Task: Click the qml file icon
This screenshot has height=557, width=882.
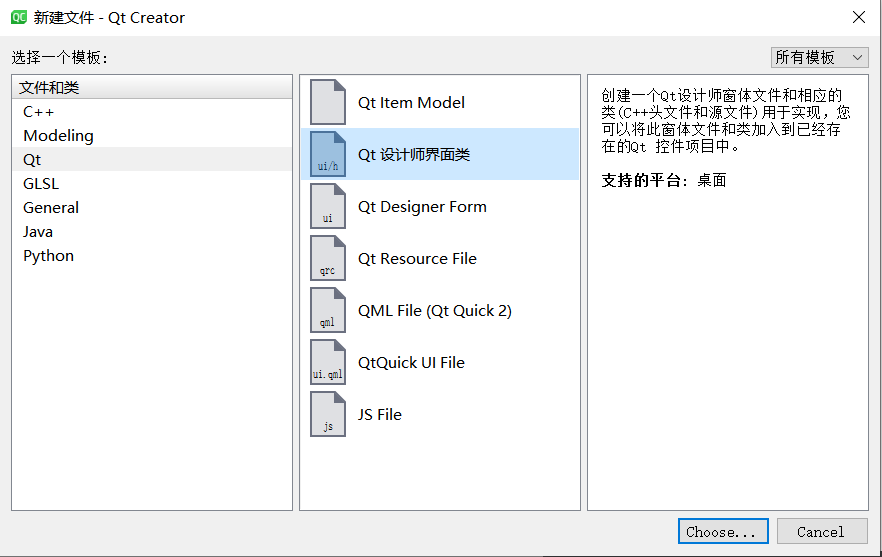Action: click(x=328, y=310)
